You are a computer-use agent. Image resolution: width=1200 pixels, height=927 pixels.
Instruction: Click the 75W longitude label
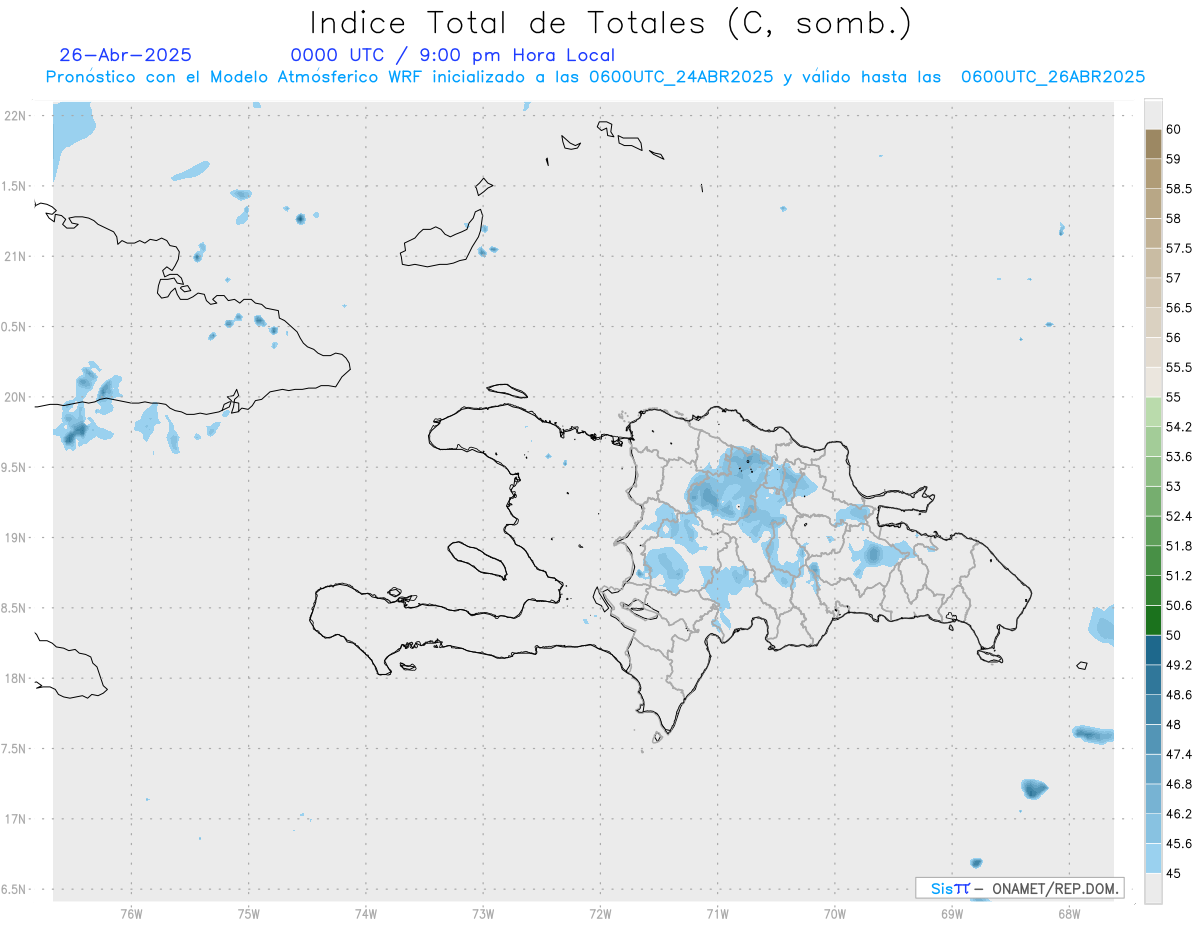(249, 914)
